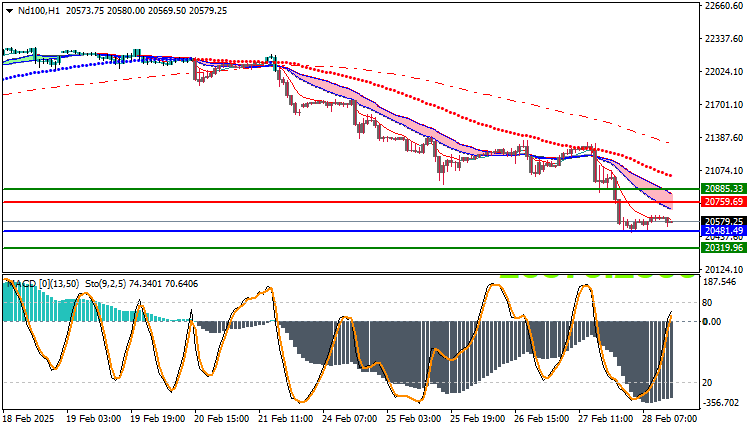
Task: Click the indicator scale value 20
Action: click(707, 383)
